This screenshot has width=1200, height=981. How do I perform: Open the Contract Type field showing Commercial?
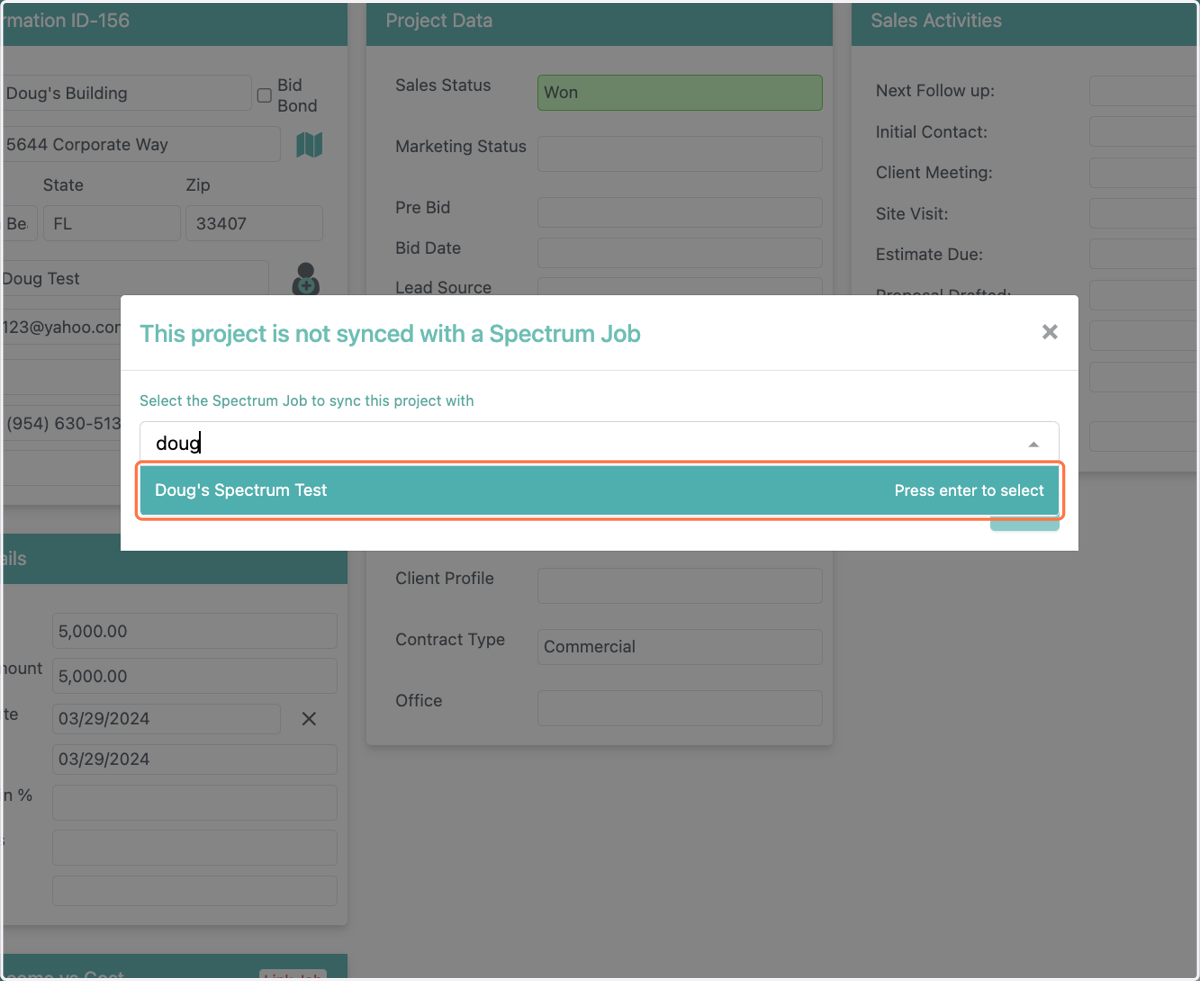click(680, 647)
